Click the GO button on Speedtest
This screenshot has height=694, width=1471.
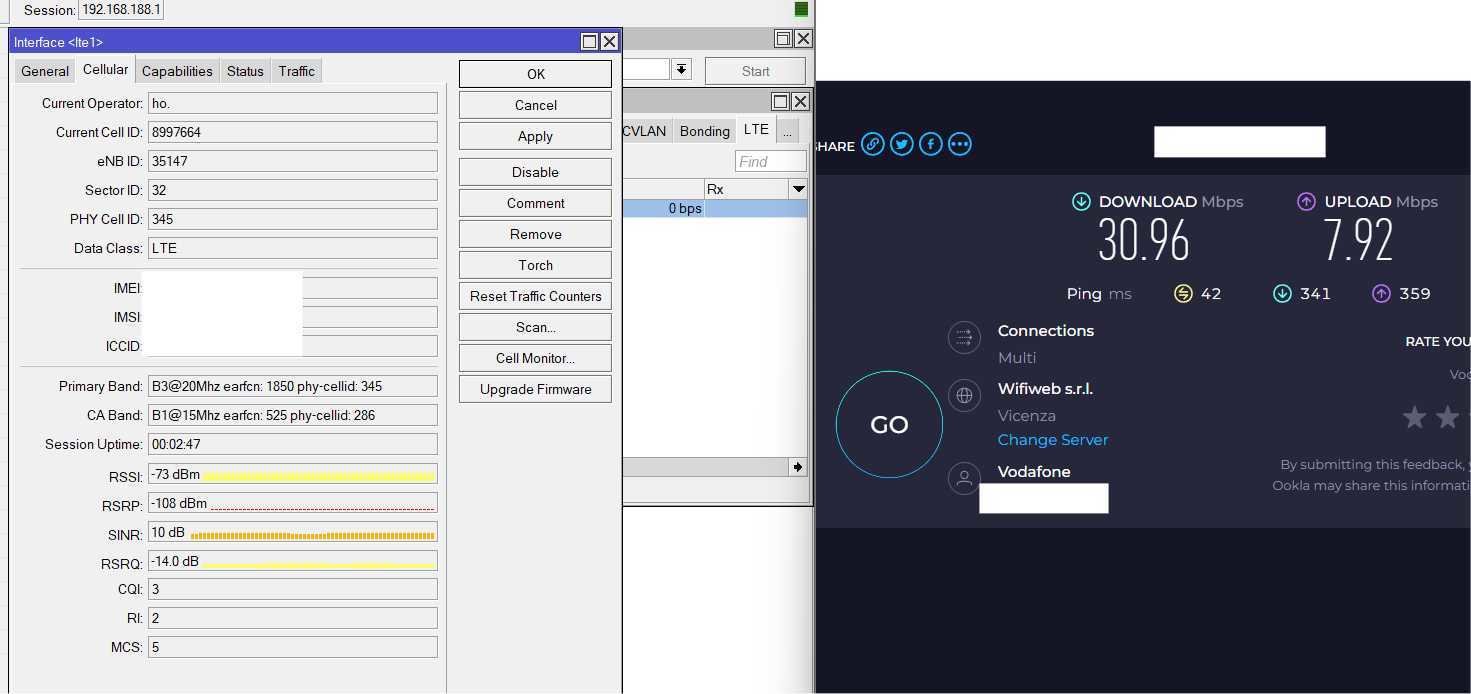(x=889, y=424)
